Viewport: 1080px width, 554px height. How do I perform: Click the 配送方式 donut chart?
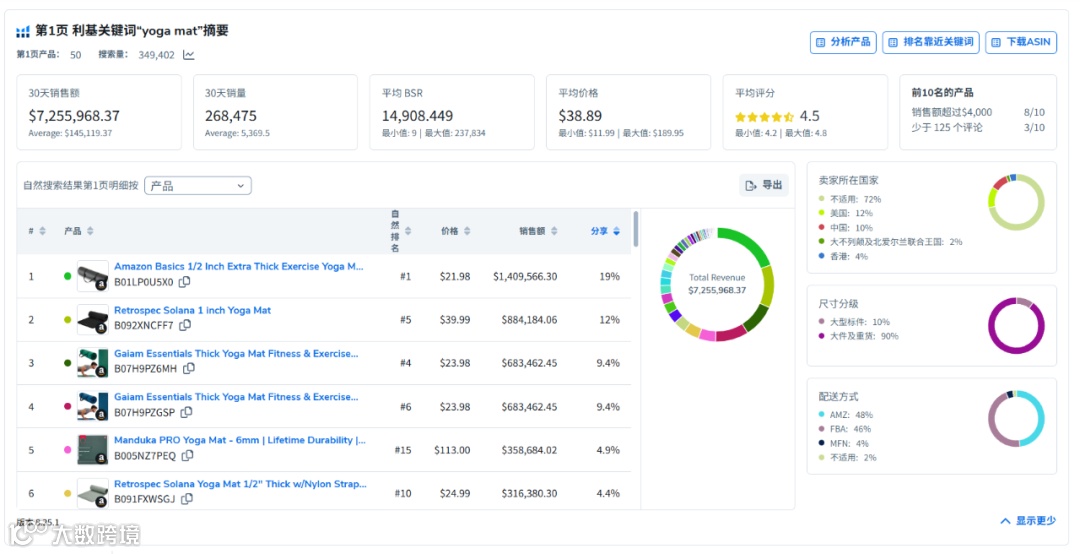coord(1016,418)
